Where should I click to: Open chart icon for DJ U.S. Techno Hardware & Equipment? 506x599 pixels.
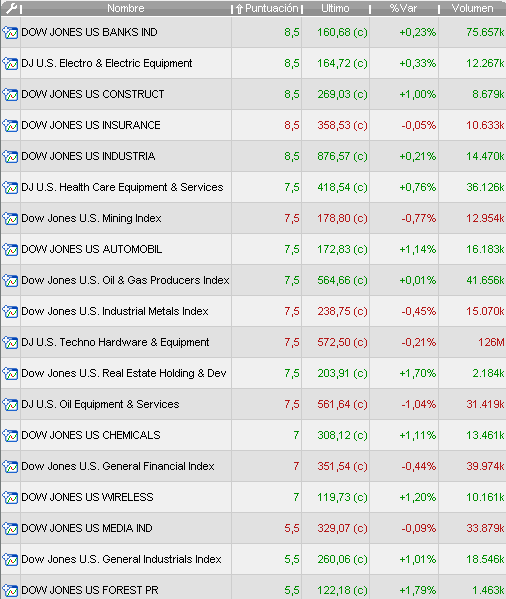pos(10,342)
